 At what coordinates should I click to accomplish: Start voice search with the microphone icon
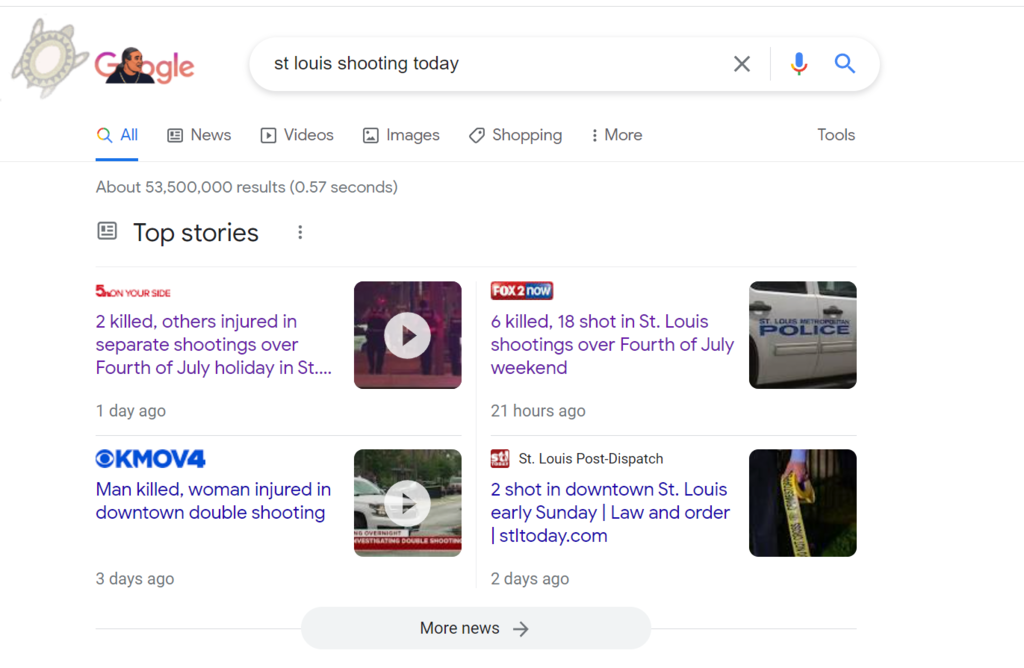click(x=798, y=63)
